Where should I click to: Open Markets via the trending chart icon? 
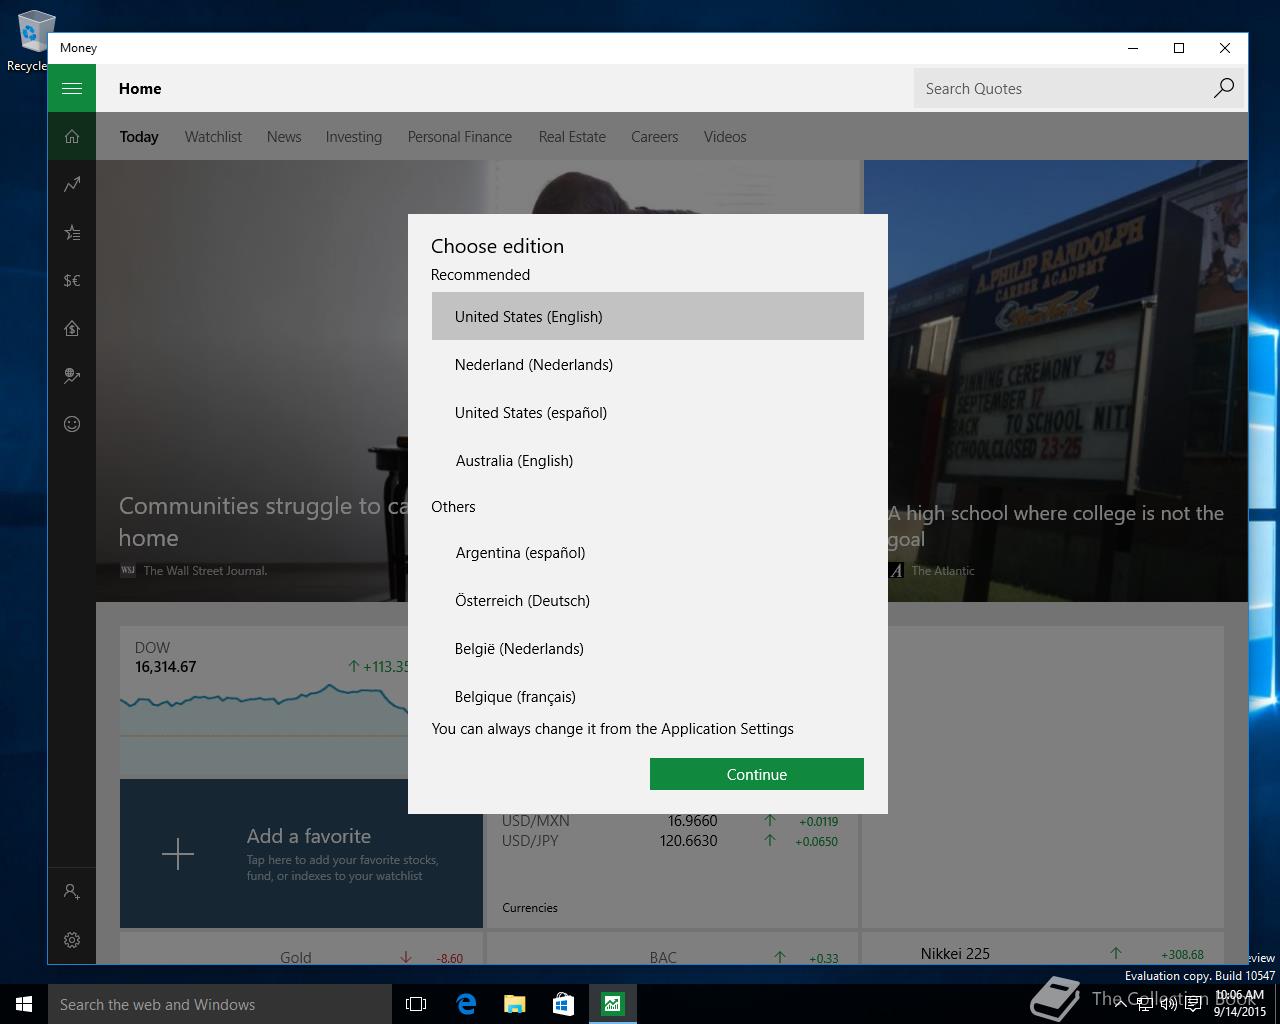click(x=72, y=184)
